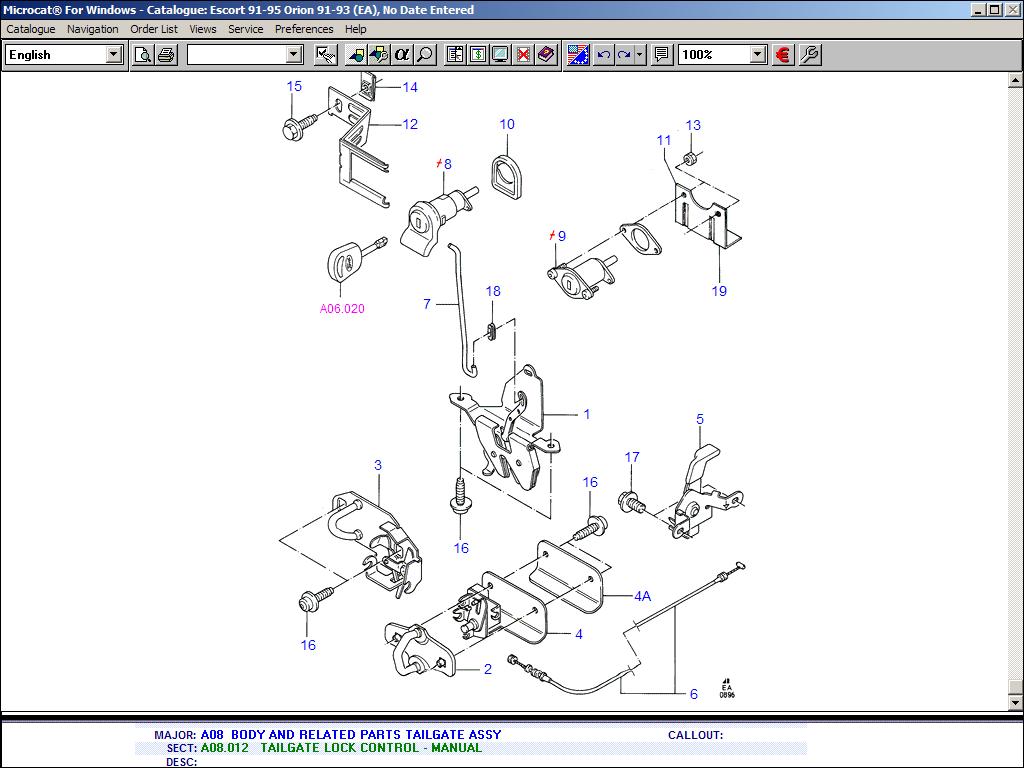Screen dimensions: 1024x768
Task: Open the Order List menu
Action: (154, 29)
